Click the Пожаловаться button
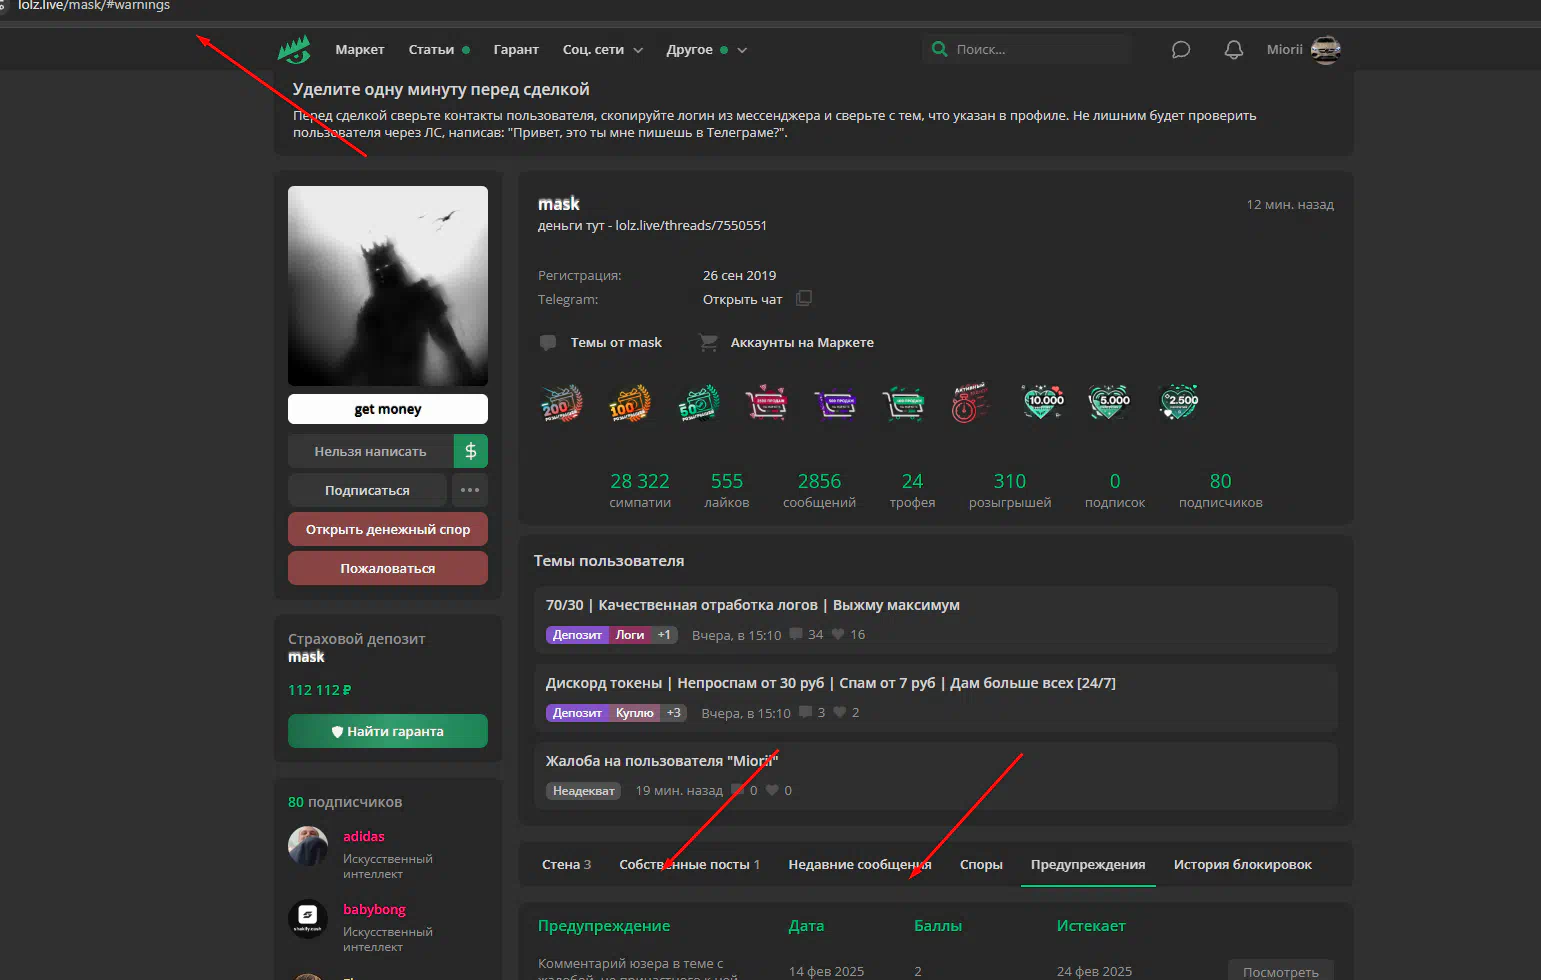 [x=388, y=568]
